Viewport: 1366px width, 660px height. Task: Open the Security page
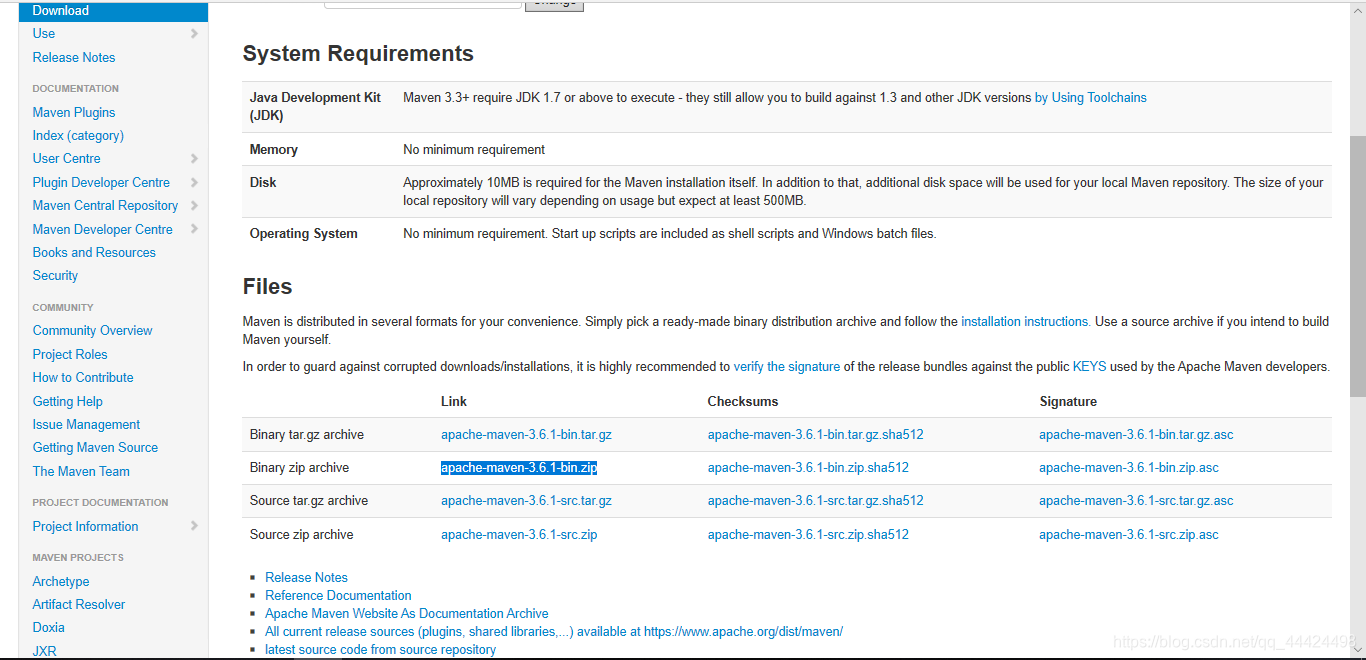(55, 276)
